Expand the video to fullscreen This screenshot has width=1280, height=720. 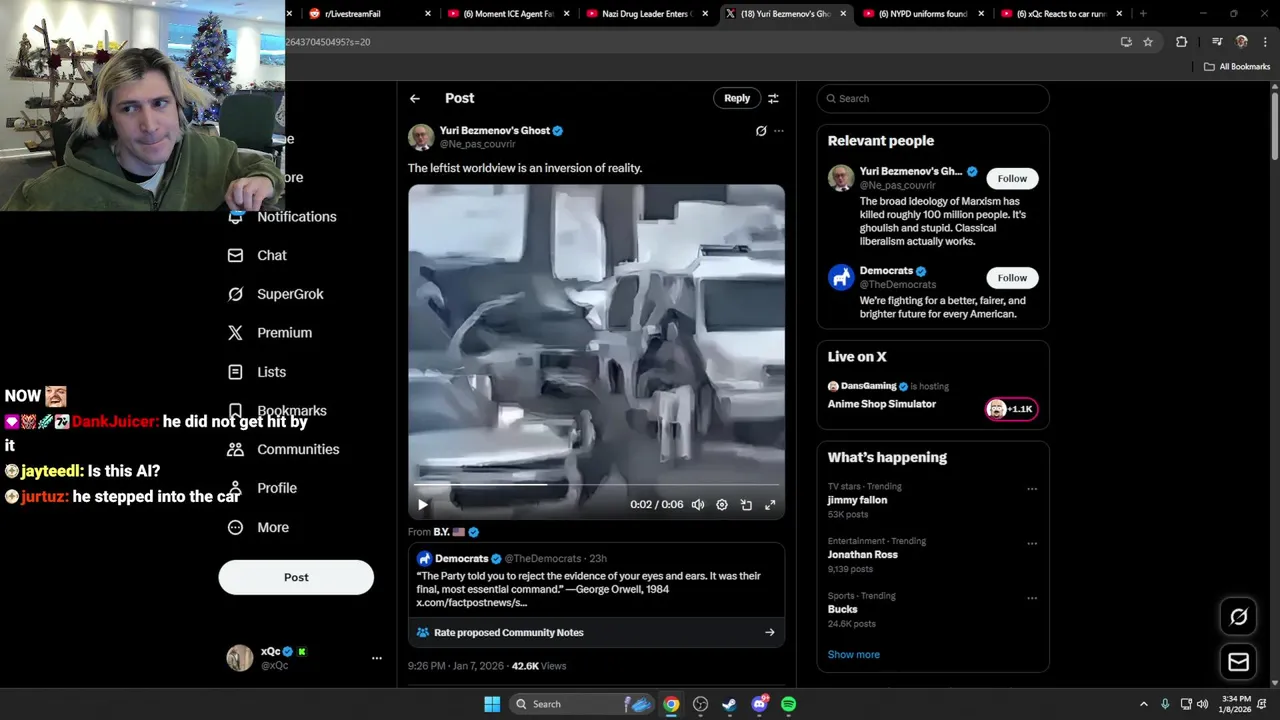point(770,505)
